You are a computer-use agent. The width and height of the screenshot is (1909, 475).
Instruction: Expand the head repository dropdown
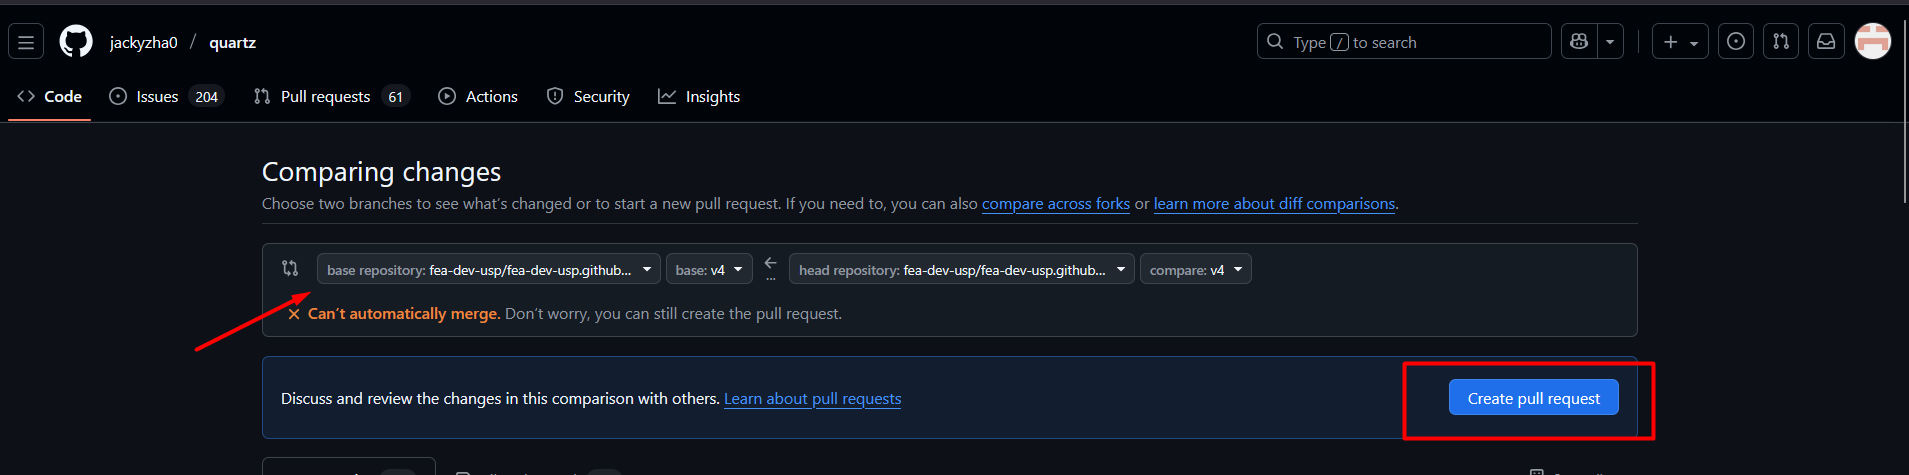[961, 270]
